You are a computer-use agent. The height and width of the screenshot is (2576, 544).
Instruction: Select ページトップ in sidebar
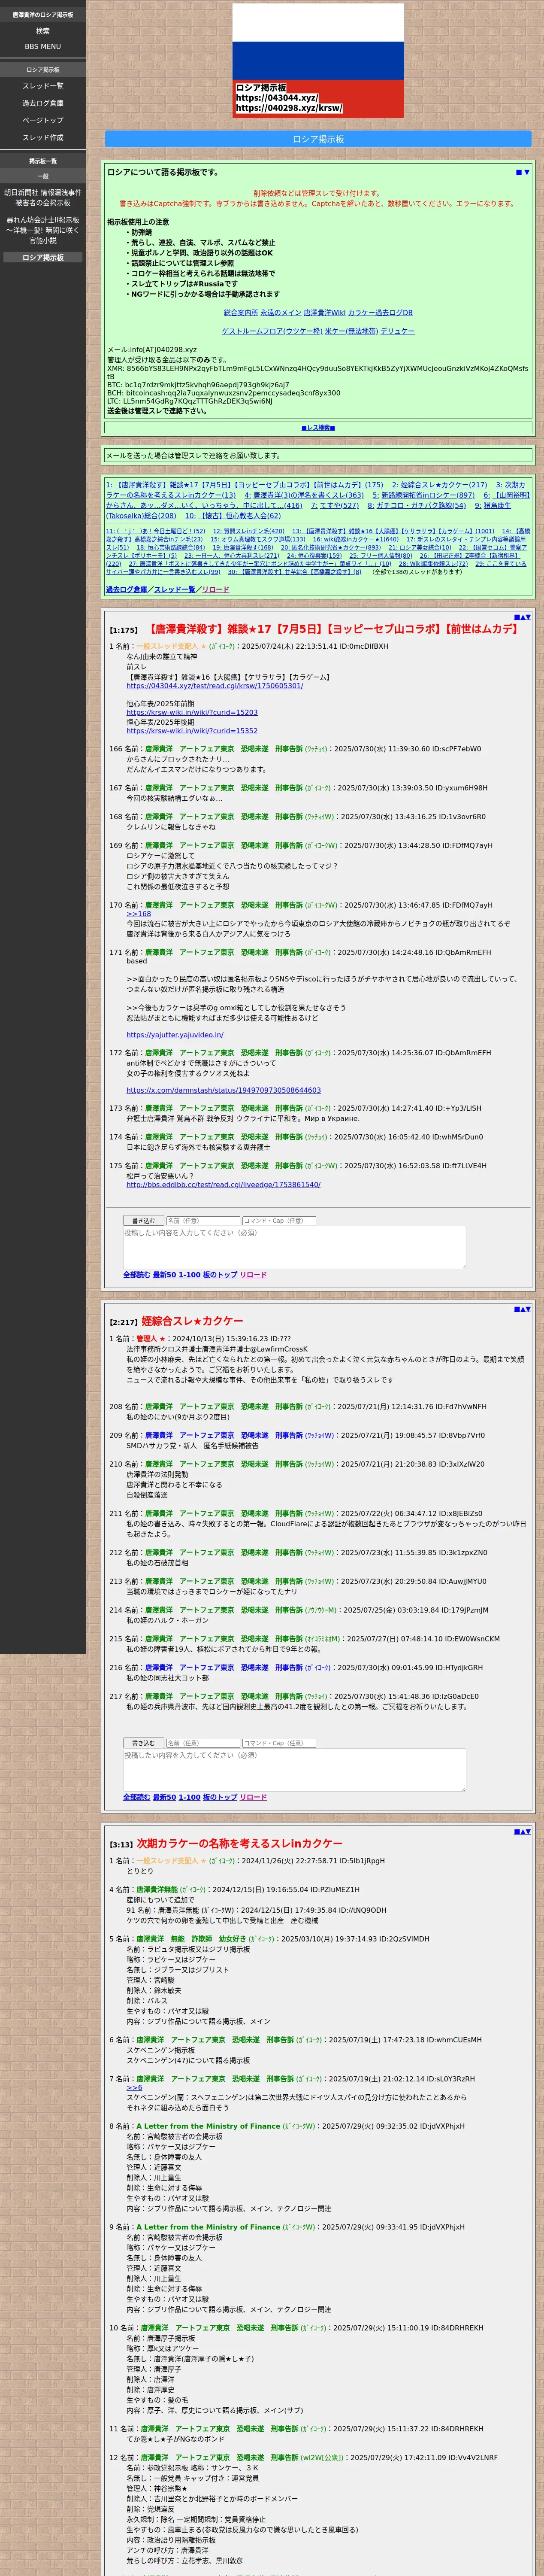(x=43, y=120)
